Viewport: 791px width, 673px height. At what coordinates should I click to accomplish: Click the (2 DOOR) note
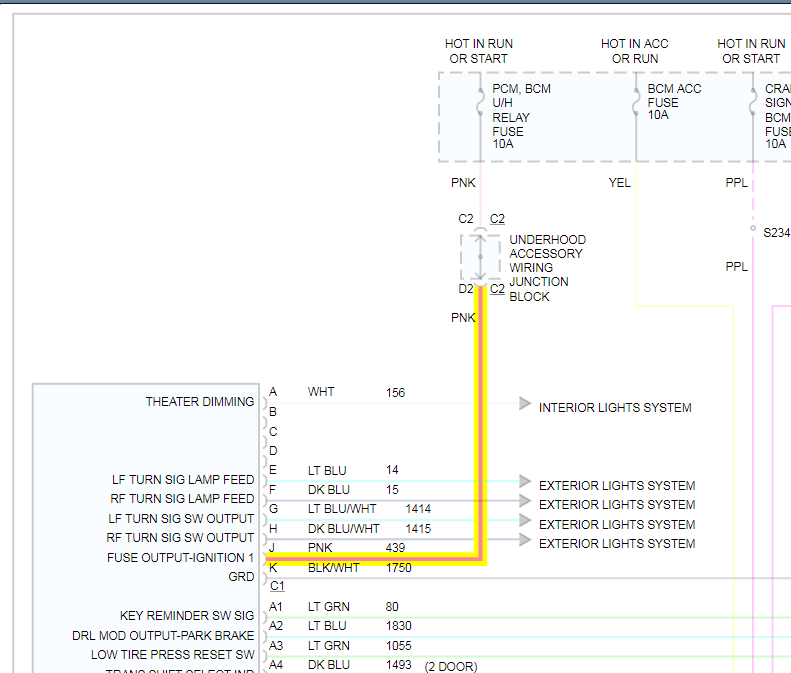pyautogui.click(x=451, y=666)
